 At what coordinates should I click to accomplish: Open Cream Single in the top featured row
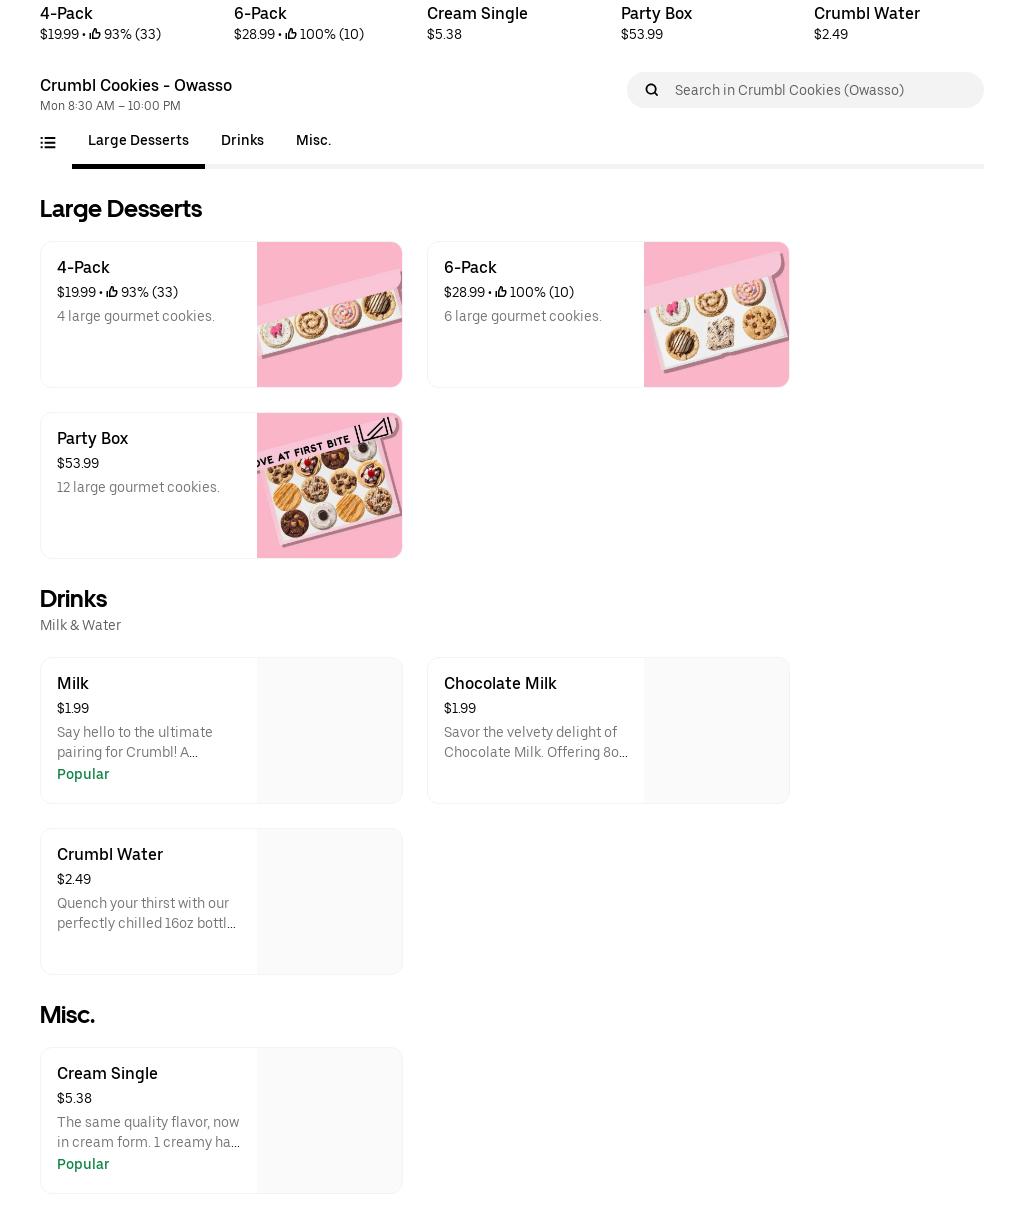[477, 23]
